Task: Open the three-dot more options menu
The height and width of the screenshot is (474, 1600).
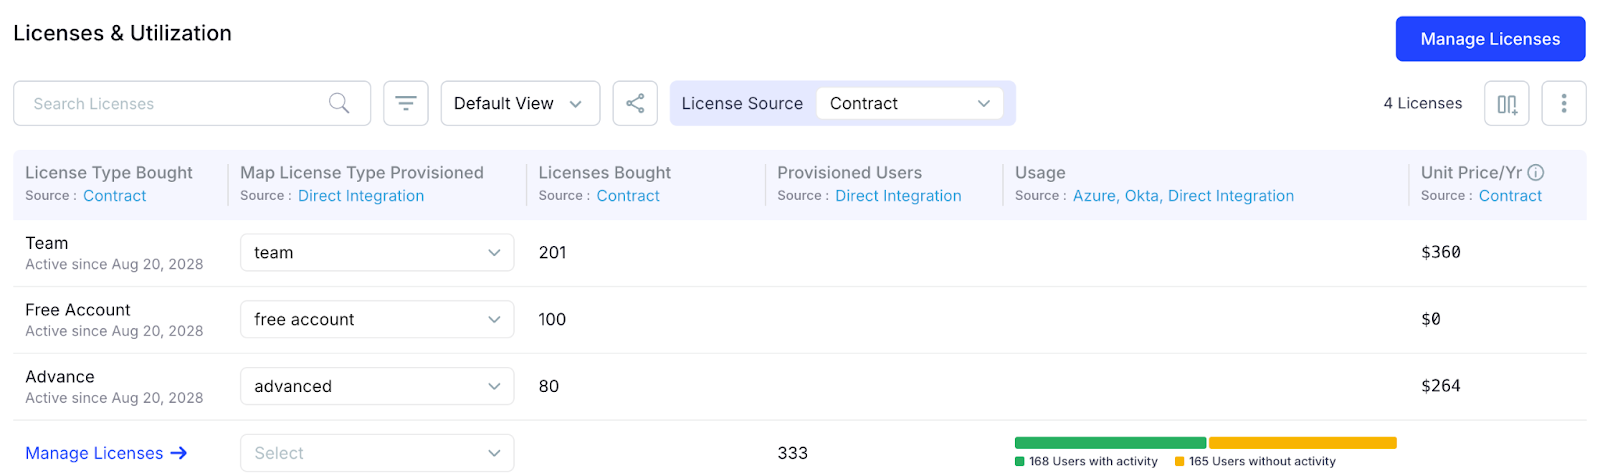Action: pos(1564,103)
